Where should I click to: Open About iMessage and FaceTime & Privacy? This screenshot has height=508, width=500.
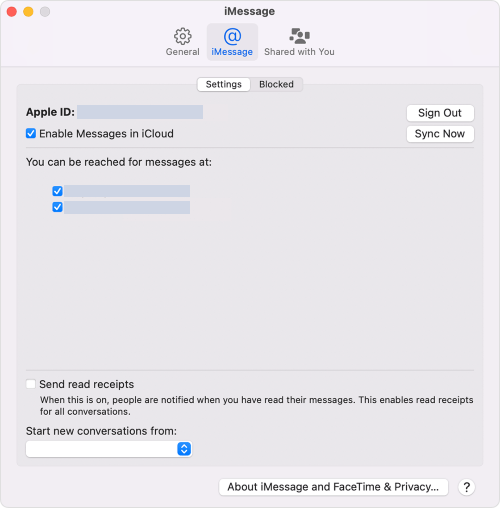point(333,487)
